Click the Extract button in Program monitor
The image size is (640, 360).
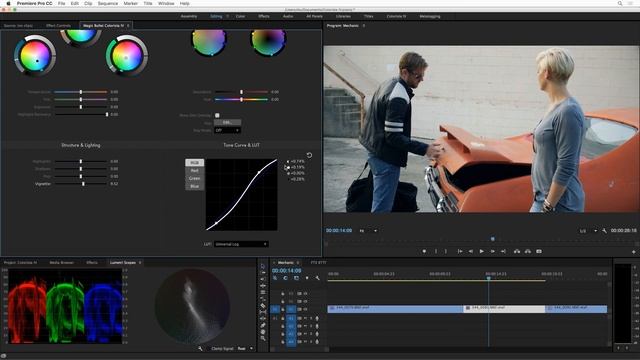pos(528,251)
